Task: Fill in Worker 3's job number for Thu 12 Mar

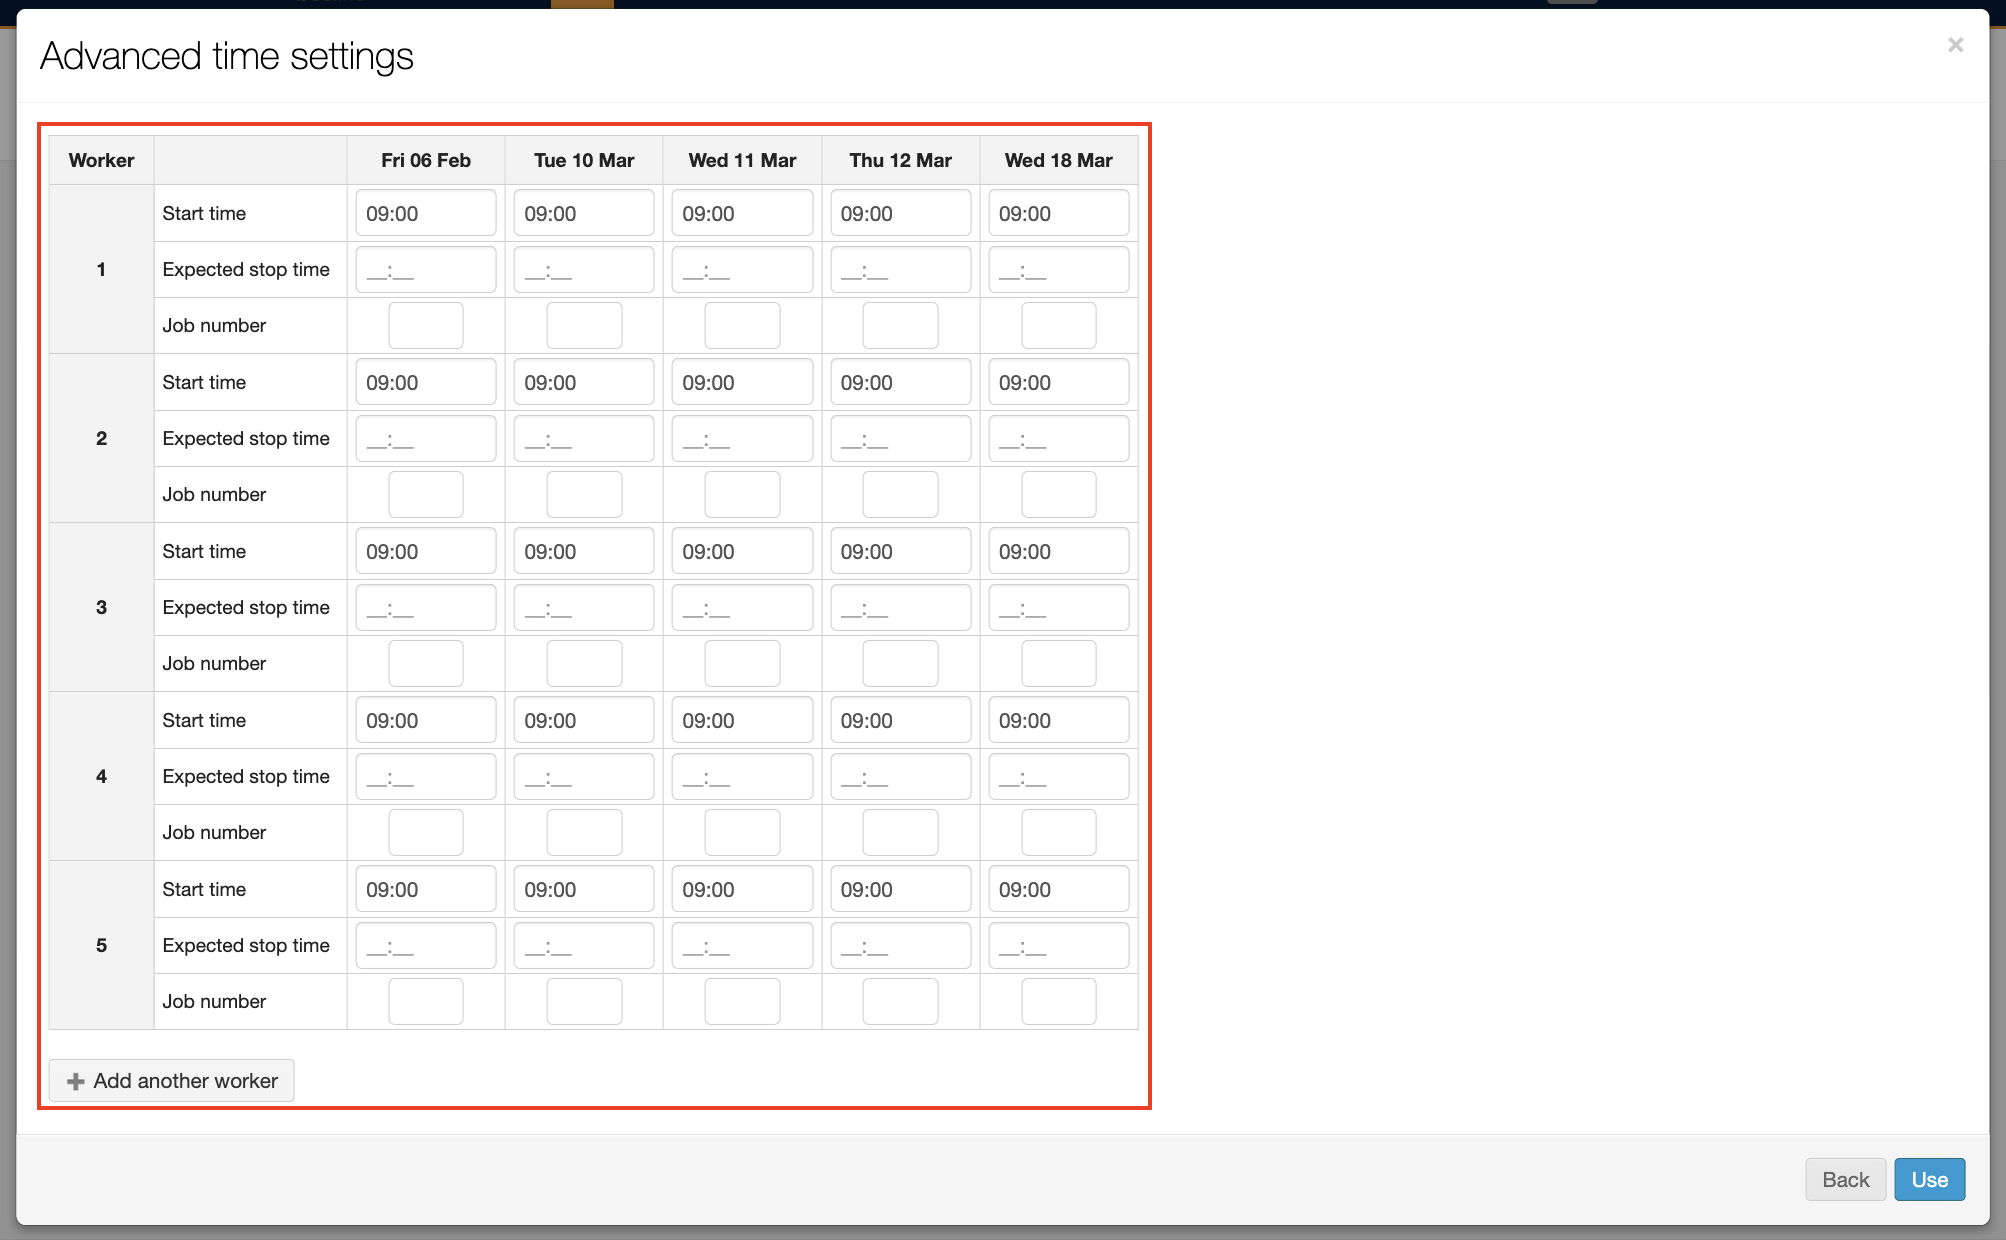Action: coord(899,663)
